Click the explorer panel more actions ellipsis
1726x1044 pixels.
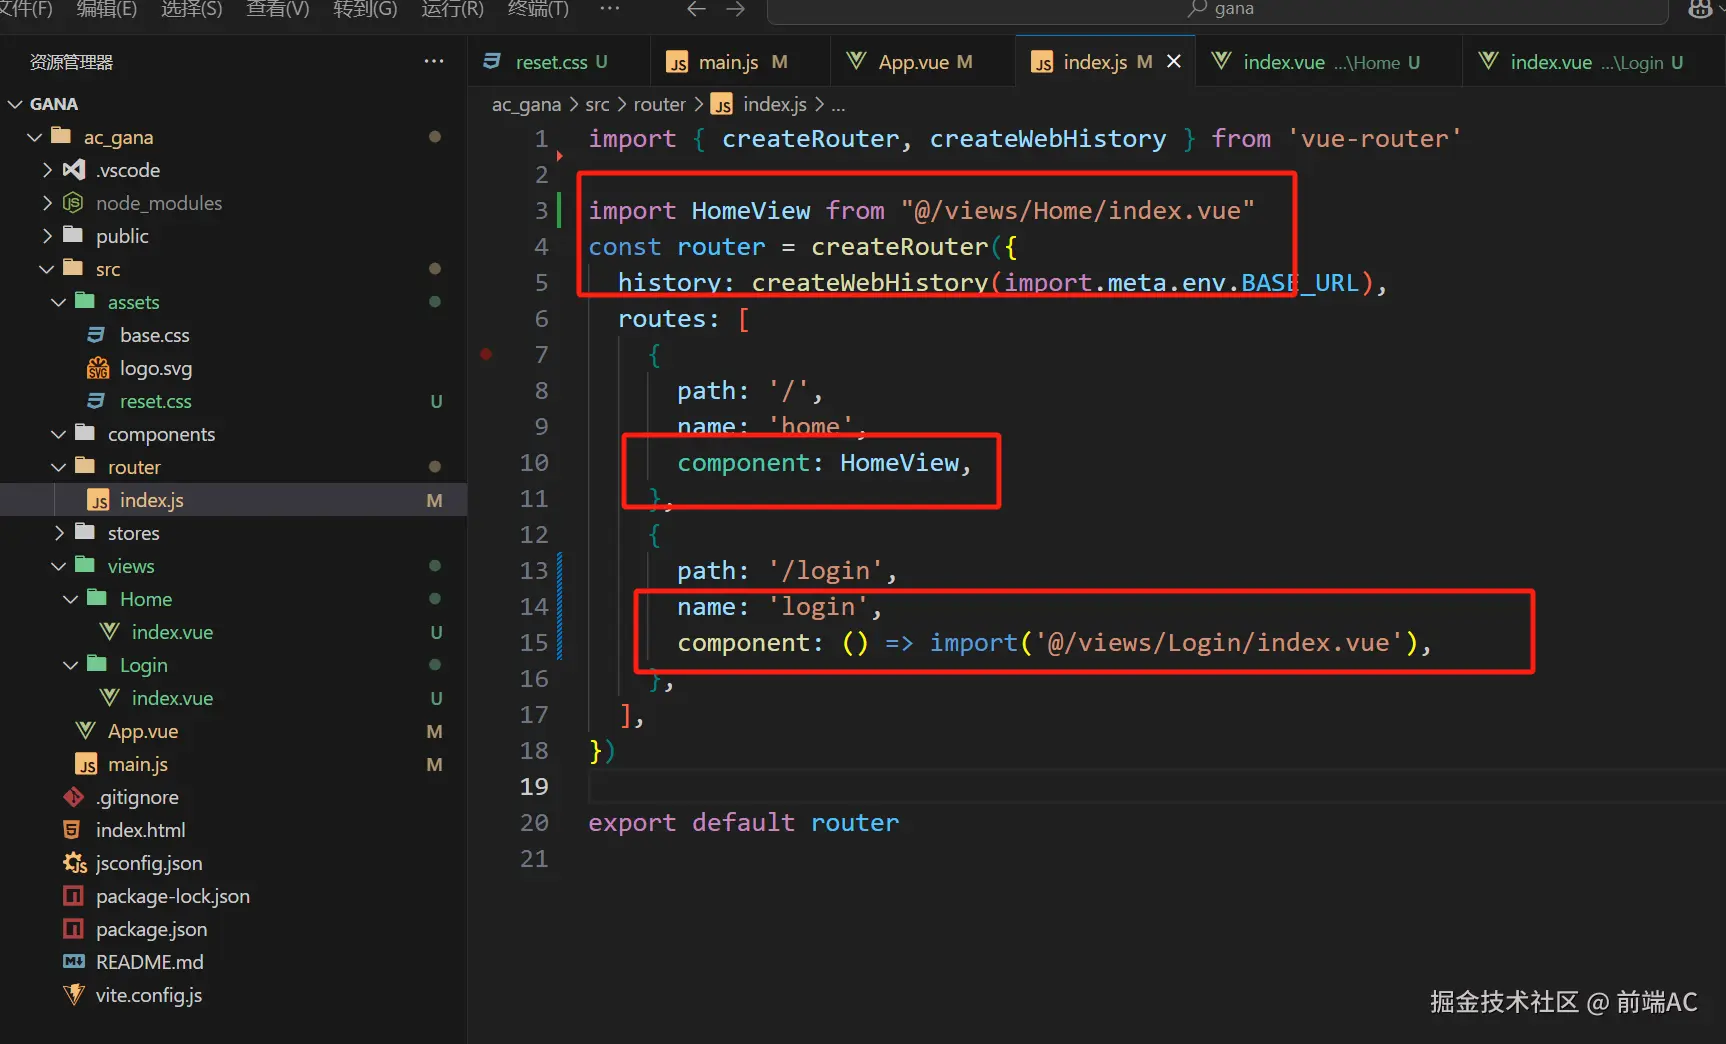pos(433,62)
